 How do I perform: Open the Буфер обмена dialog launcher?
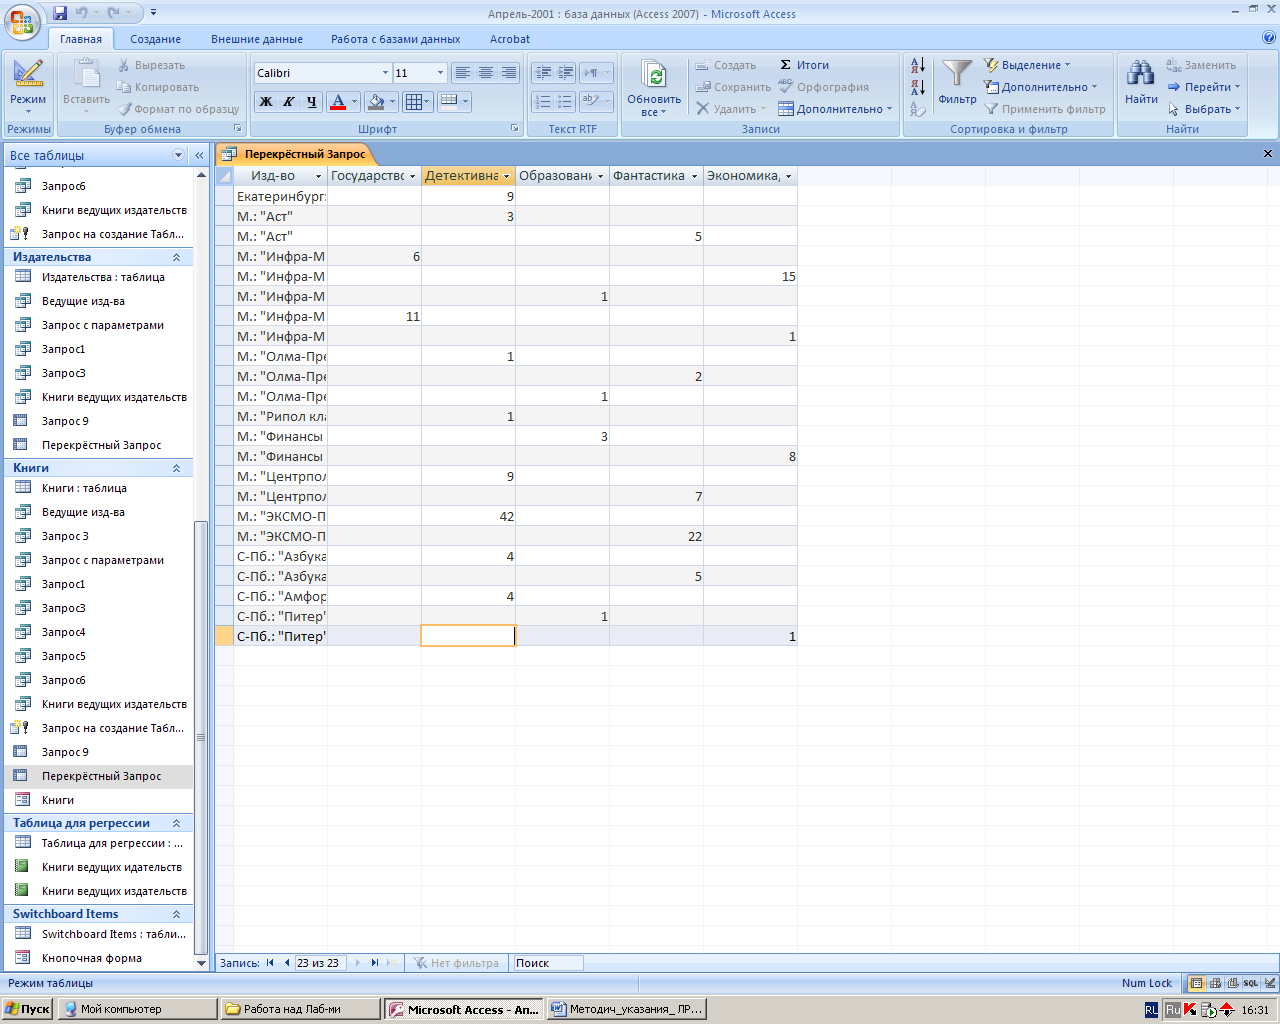(238, 129)
